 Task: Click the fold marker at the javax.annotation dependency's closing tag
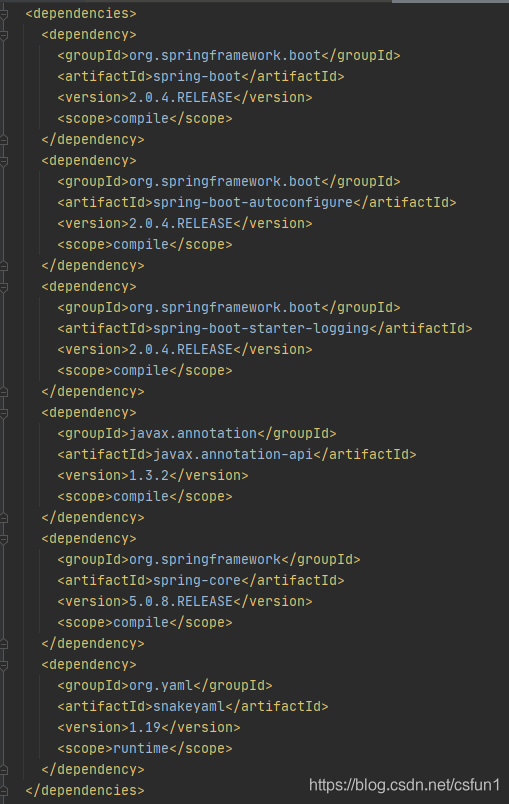click(x=4, y=518)
